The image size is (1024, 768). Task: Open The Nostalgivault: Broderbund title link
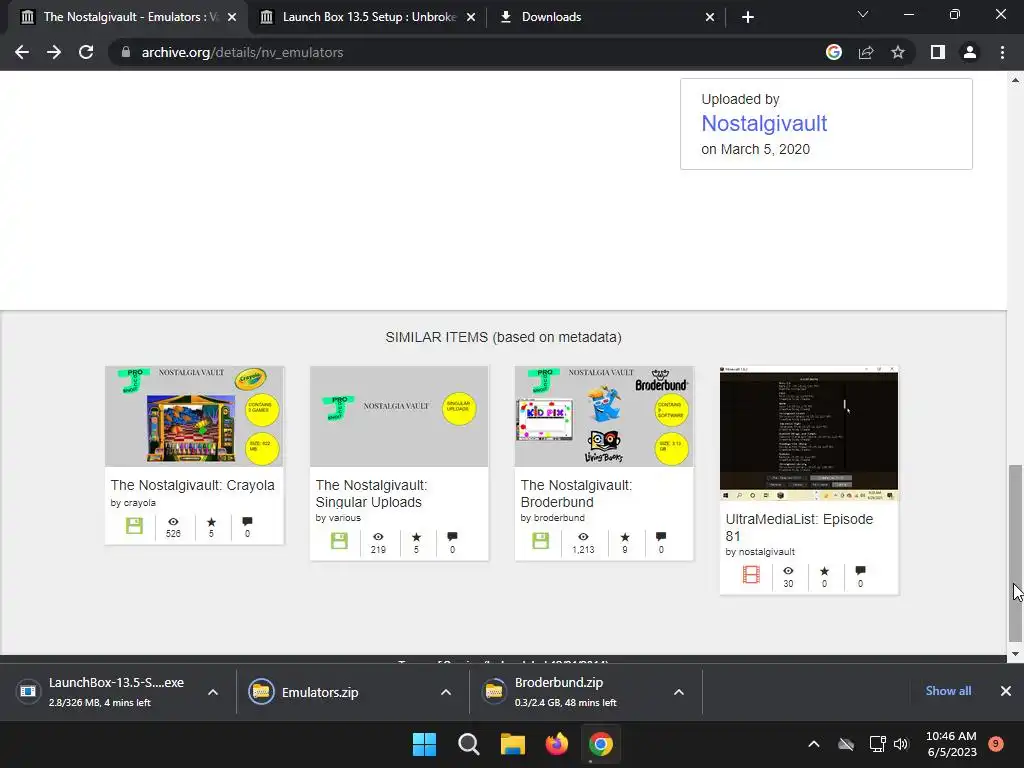click(x=576, y=494)
